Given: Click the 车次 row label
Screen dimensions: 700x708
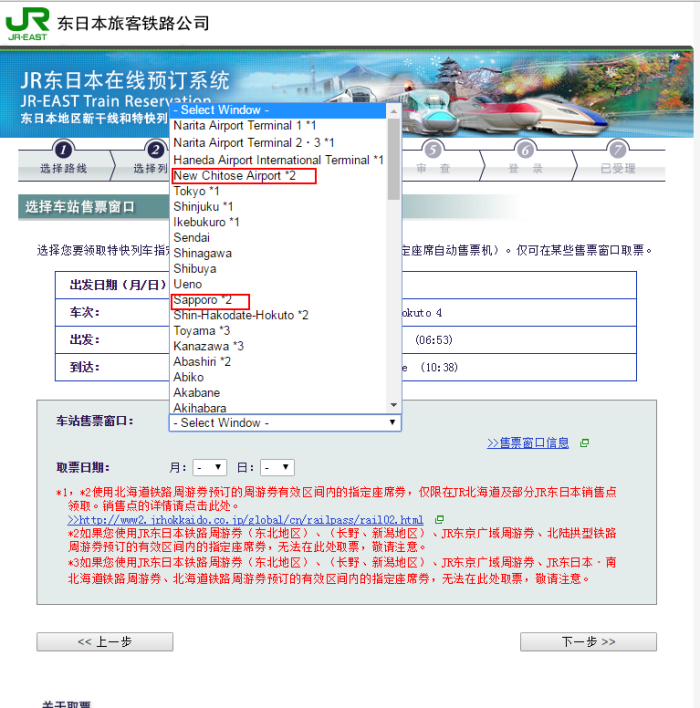Looking at the screenshot, I should pos(85,312).
